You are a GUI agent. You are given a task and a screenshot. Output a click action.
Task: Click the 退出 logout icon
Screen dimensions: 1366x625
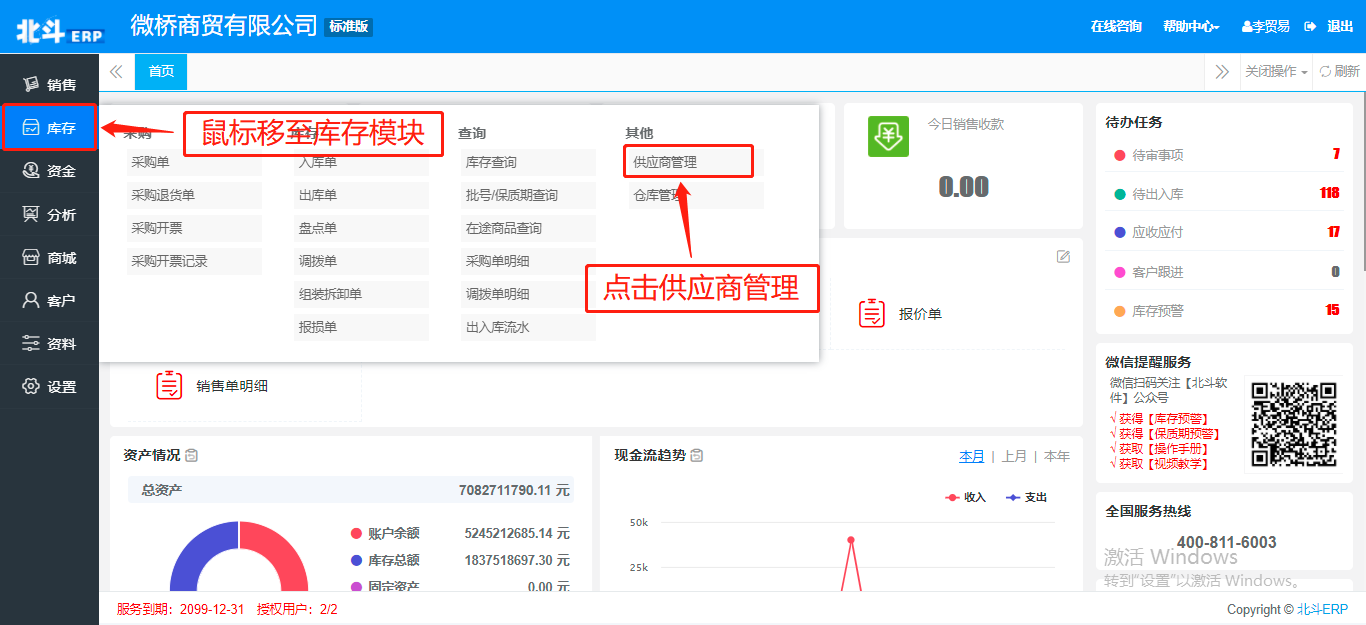[x=1310, y=26]
